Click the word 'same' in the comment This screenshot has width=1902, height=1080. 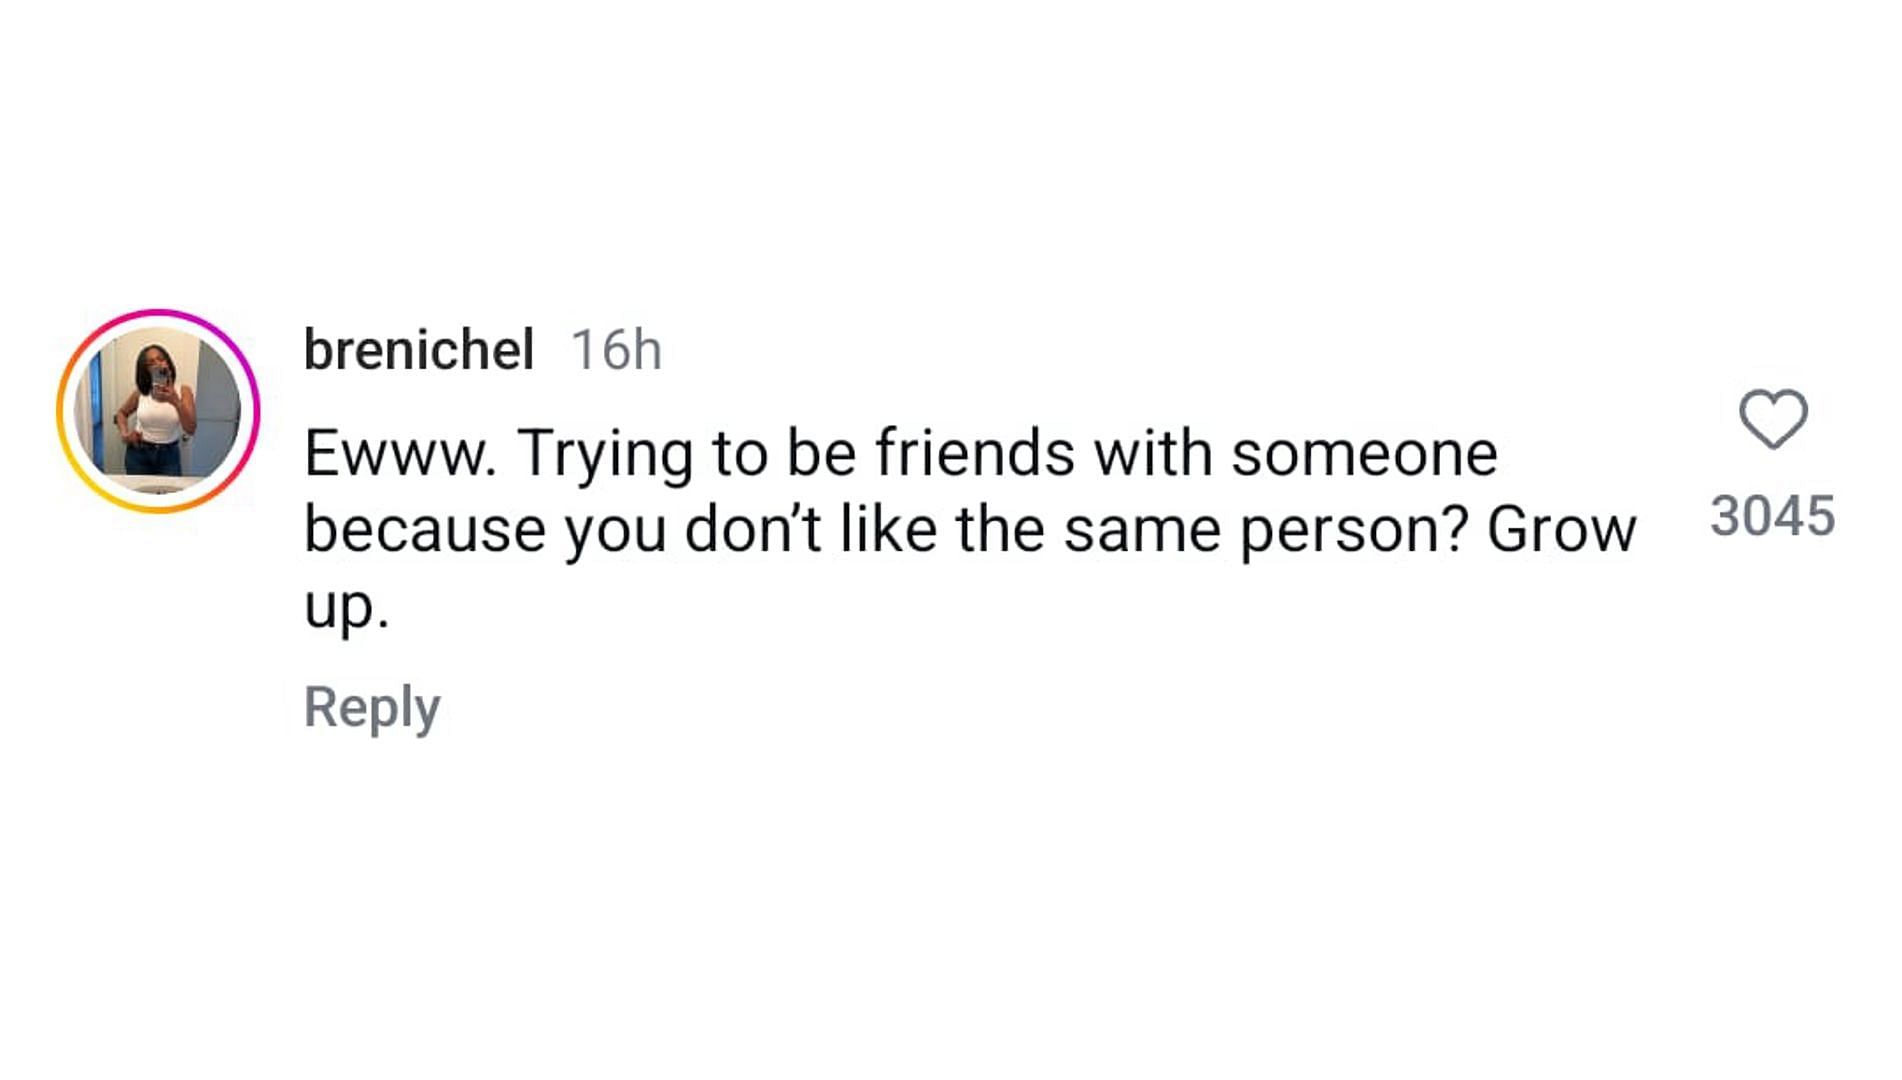click(1142, 529)
